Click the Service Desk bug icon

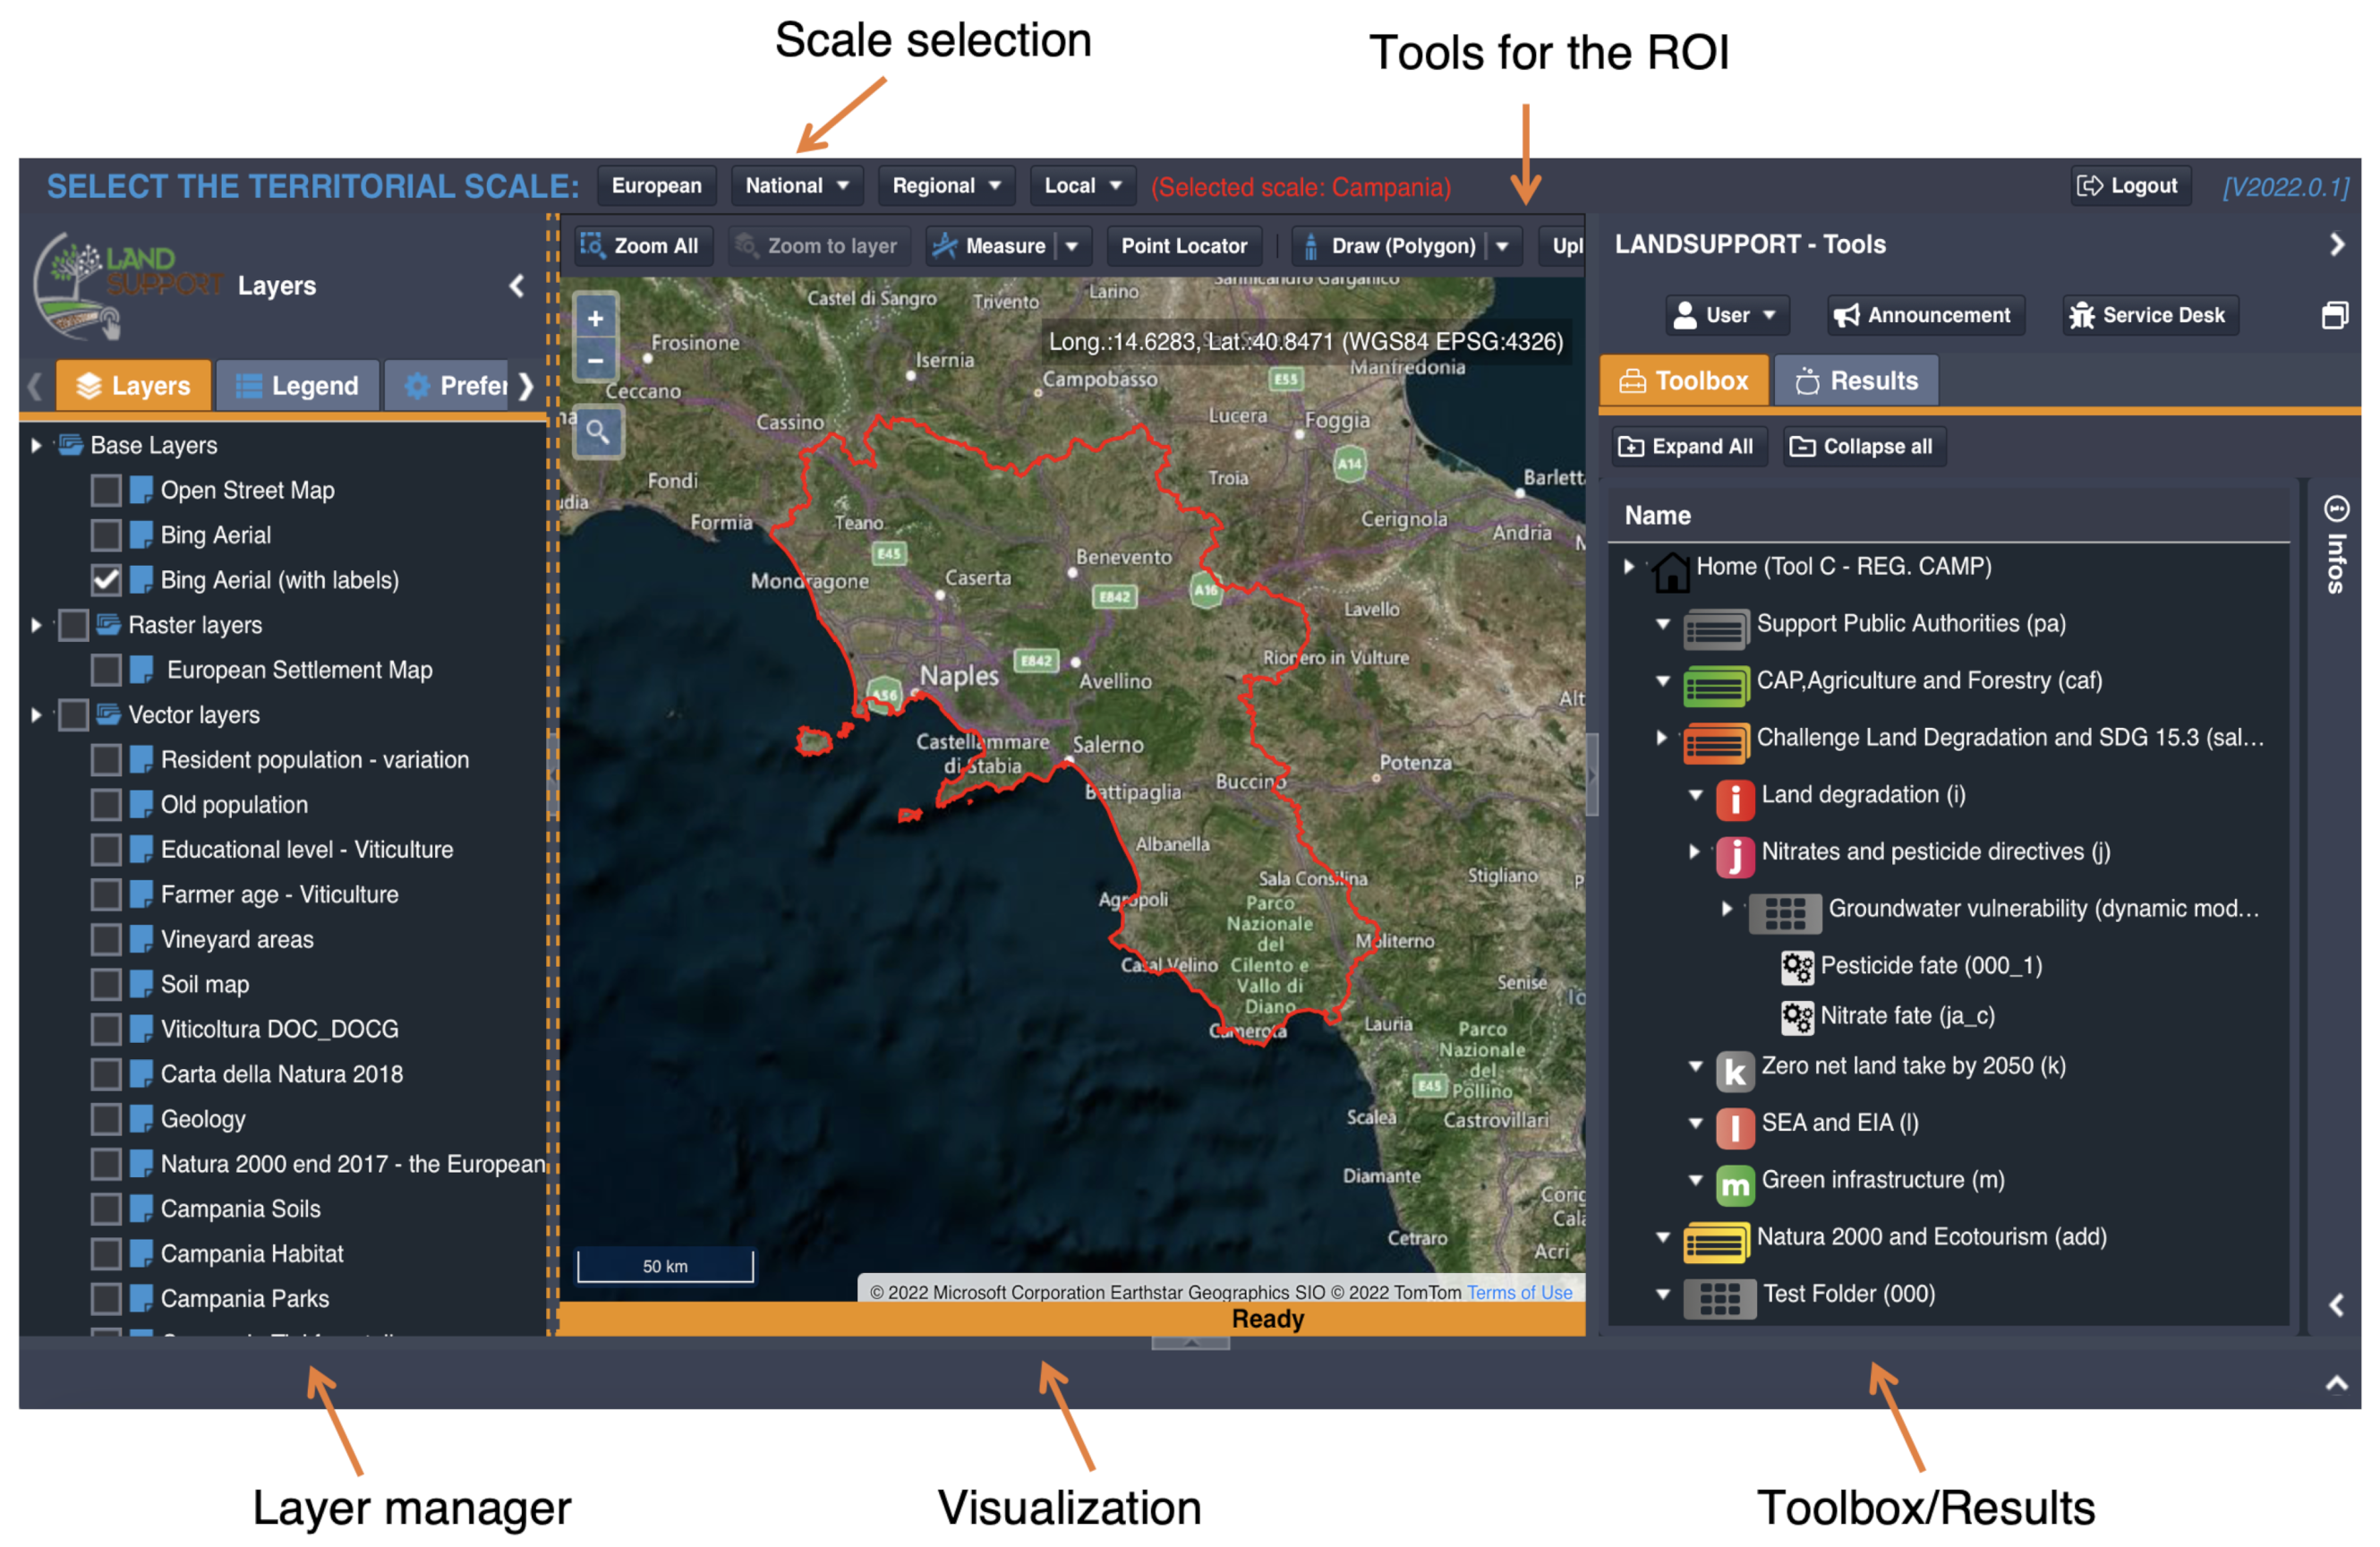click(2081, 315)
